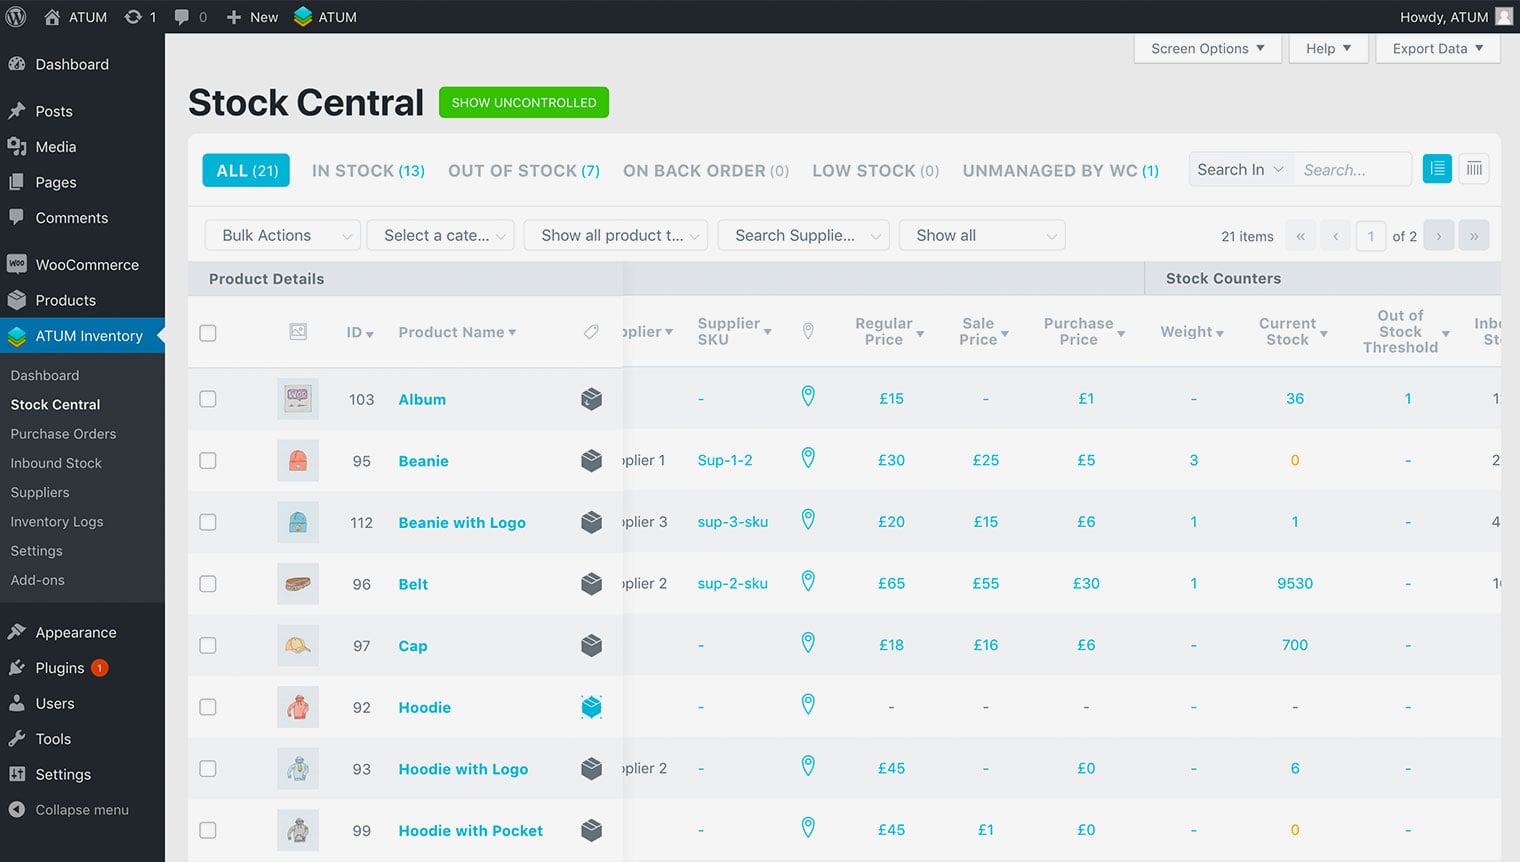Click the Beanie with Logo product thumbnail
Screen dimensions: 1520x862
coord(298,522)
